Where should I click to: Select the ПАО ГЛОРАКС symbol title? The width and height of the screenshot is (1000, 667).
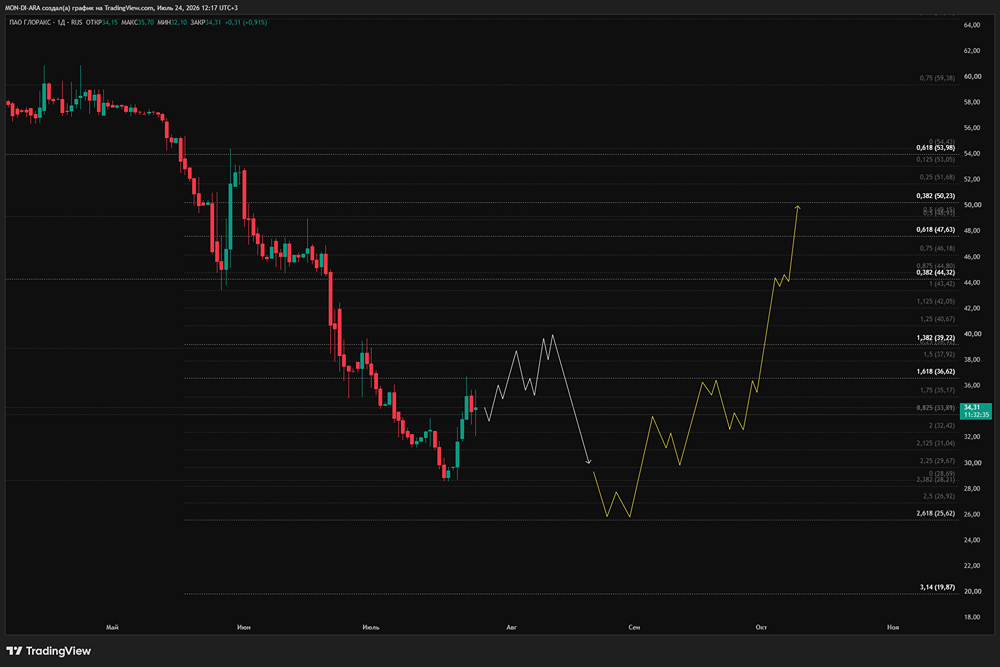30,22
